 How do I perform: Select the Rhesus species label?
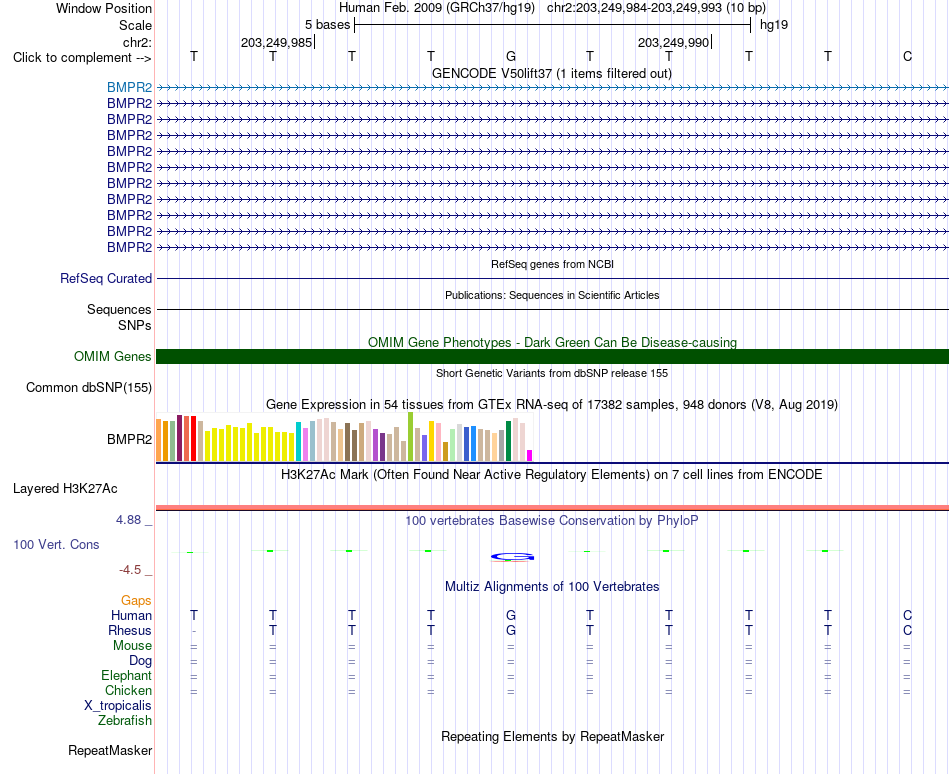[x=130, y=630]
